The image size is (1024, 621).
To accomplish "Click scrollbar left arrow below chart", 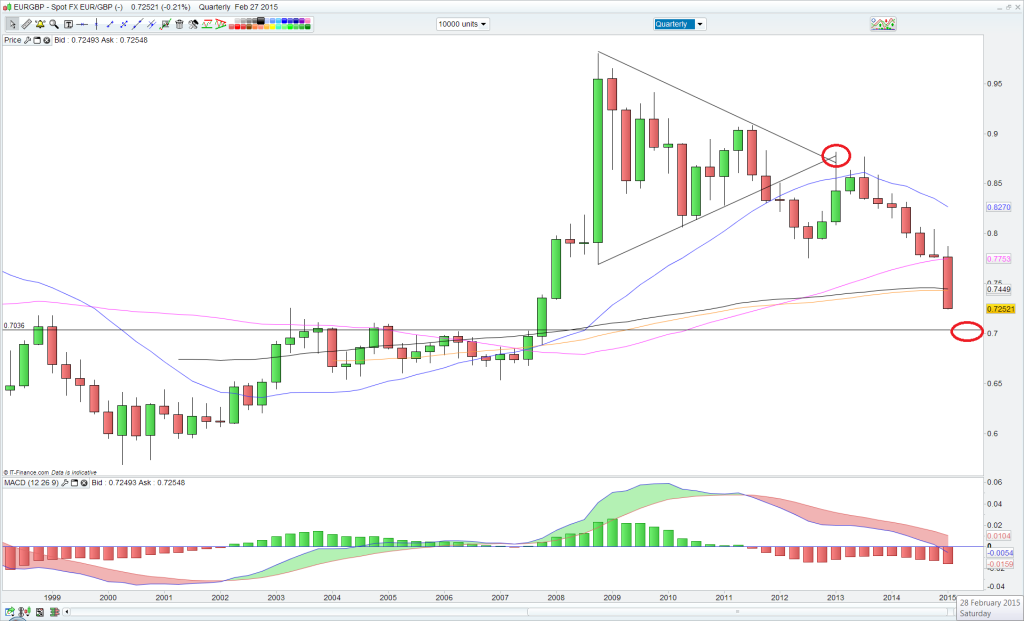I will pos(67,612).
